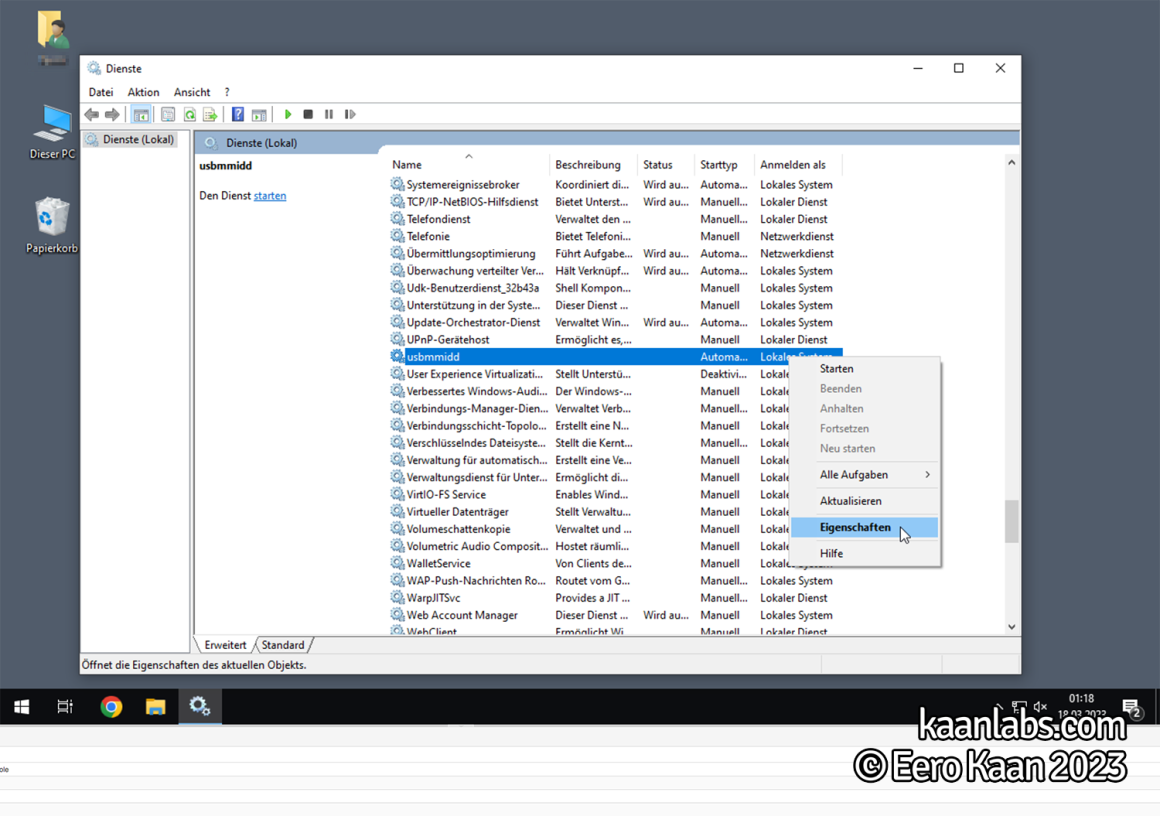Toggle the console tree pane visibility icon
The image size is (1160, 816).
141,114
